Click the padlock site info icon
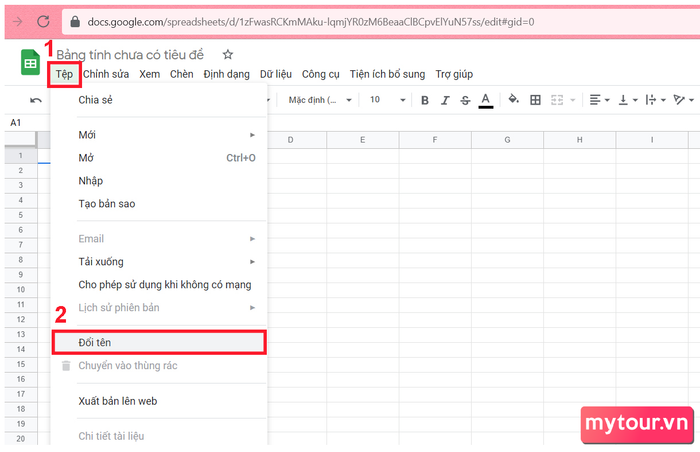 point(75,21)
